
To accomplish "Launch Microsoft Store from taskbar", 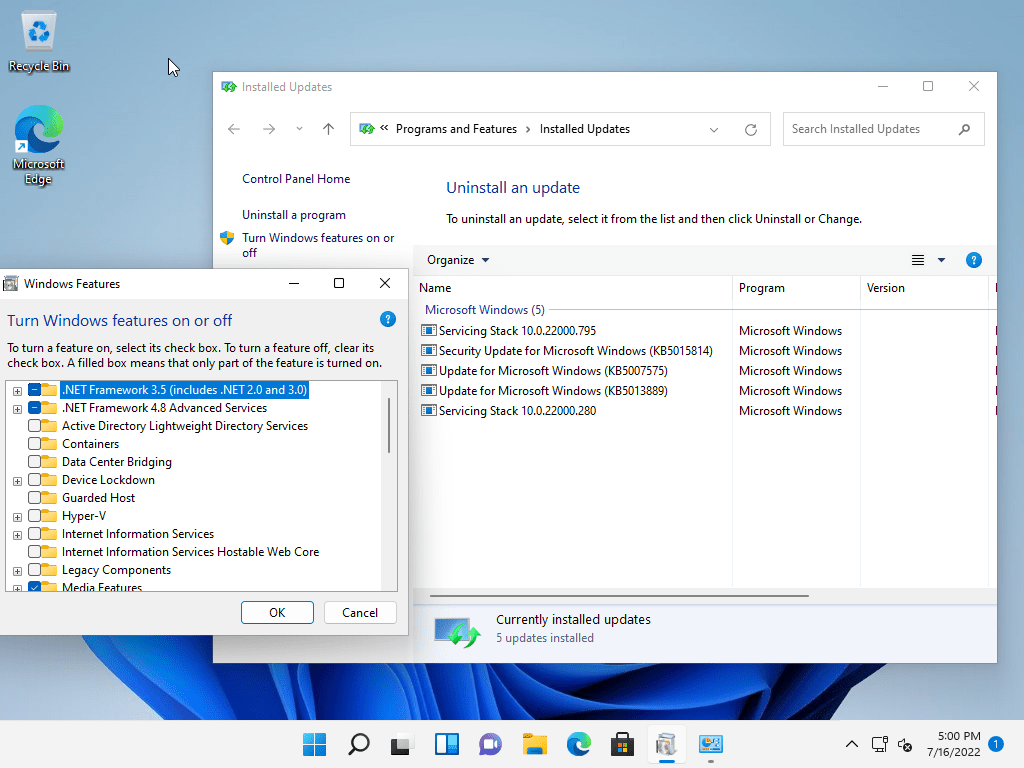I will pyautogui.click(x=622, y=744).
